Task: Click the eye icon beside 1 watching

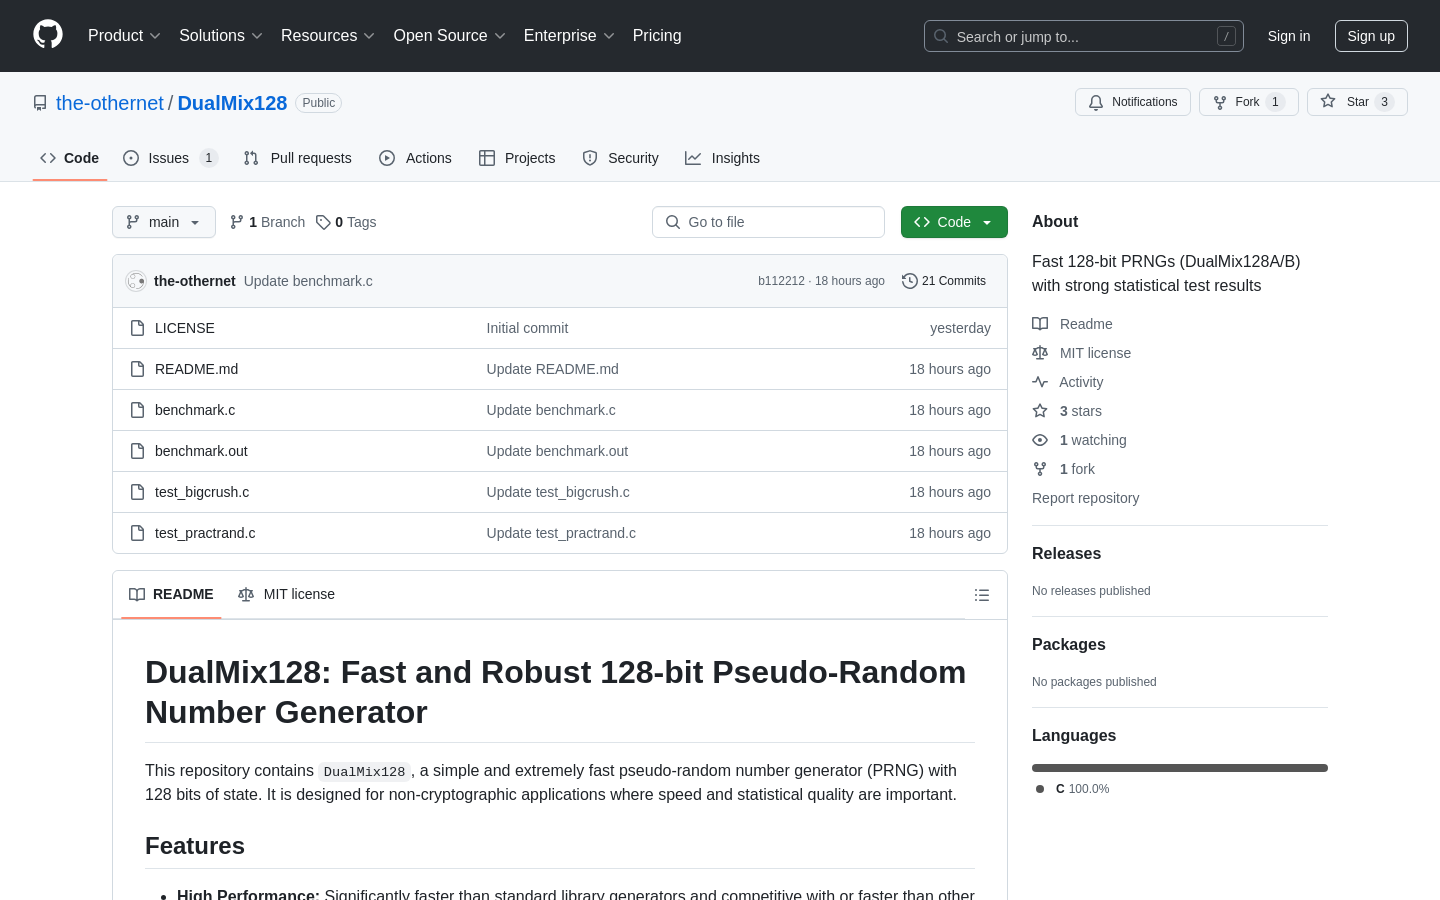Action: 1040,440
